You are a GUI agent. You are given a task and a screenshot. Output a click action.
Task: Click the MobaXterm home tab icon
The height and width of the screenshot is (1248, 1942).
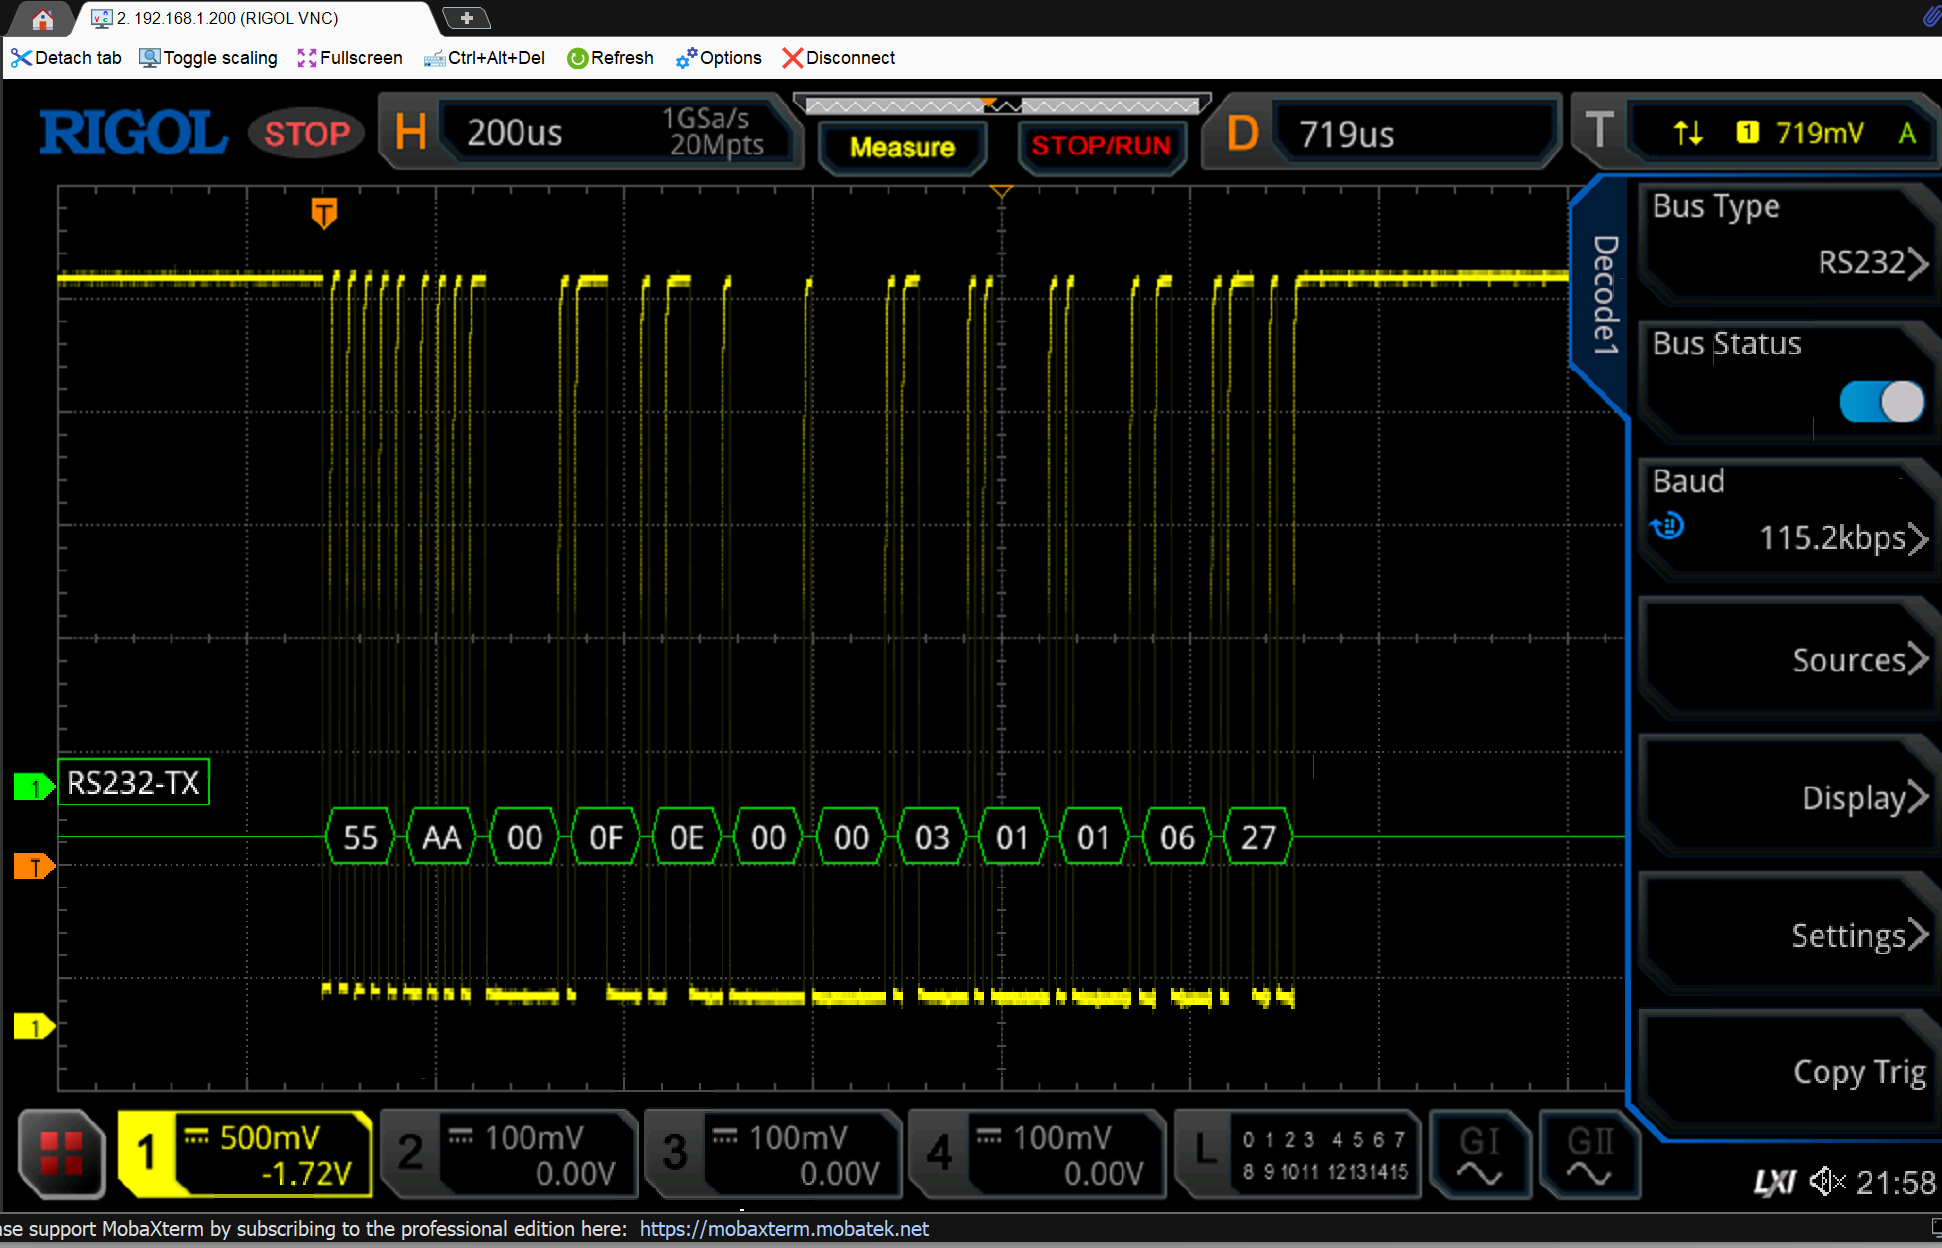click(x=42, y=18)
